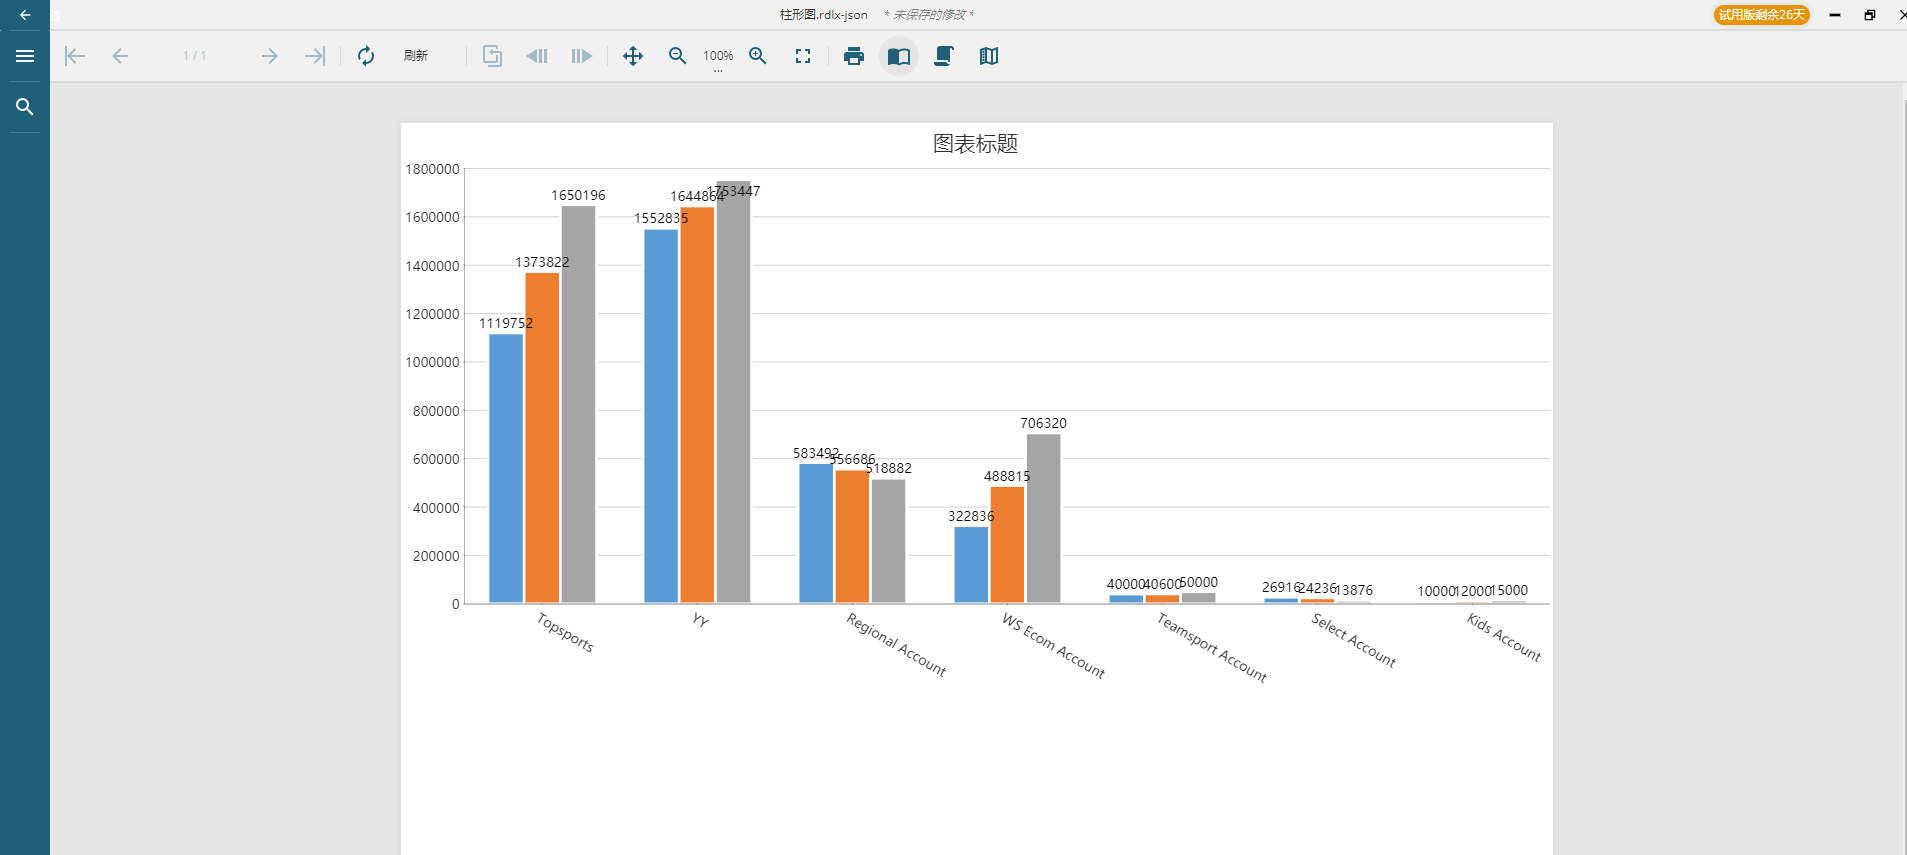1907x855 pixels.
Task: Click WS Ecom Account gray bar 706320
Action: tap(1043, 518)
